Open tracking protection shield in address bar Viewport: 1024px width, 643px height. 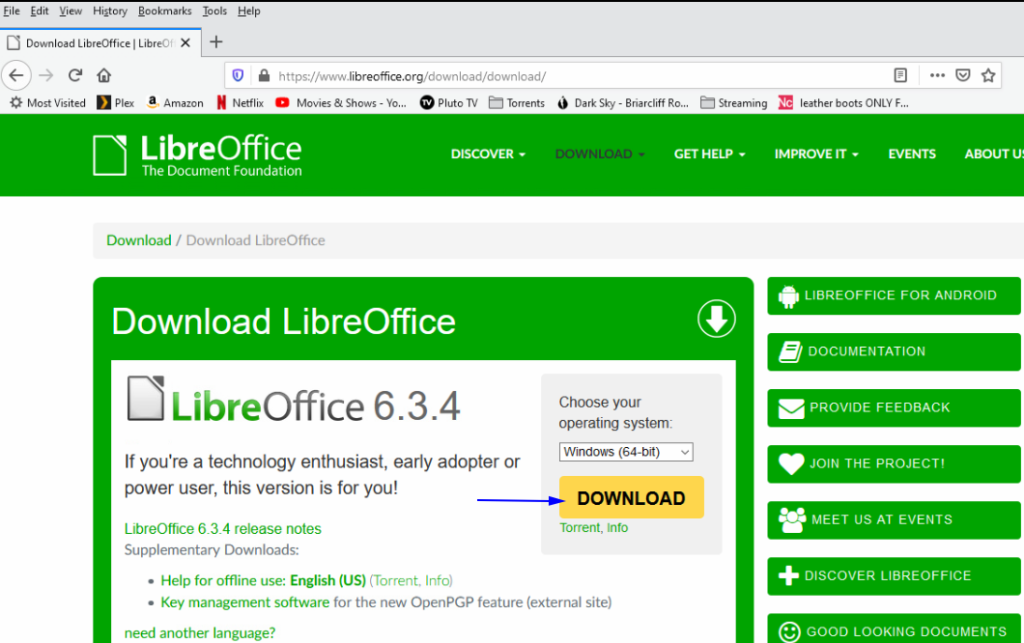click(238, 76)
